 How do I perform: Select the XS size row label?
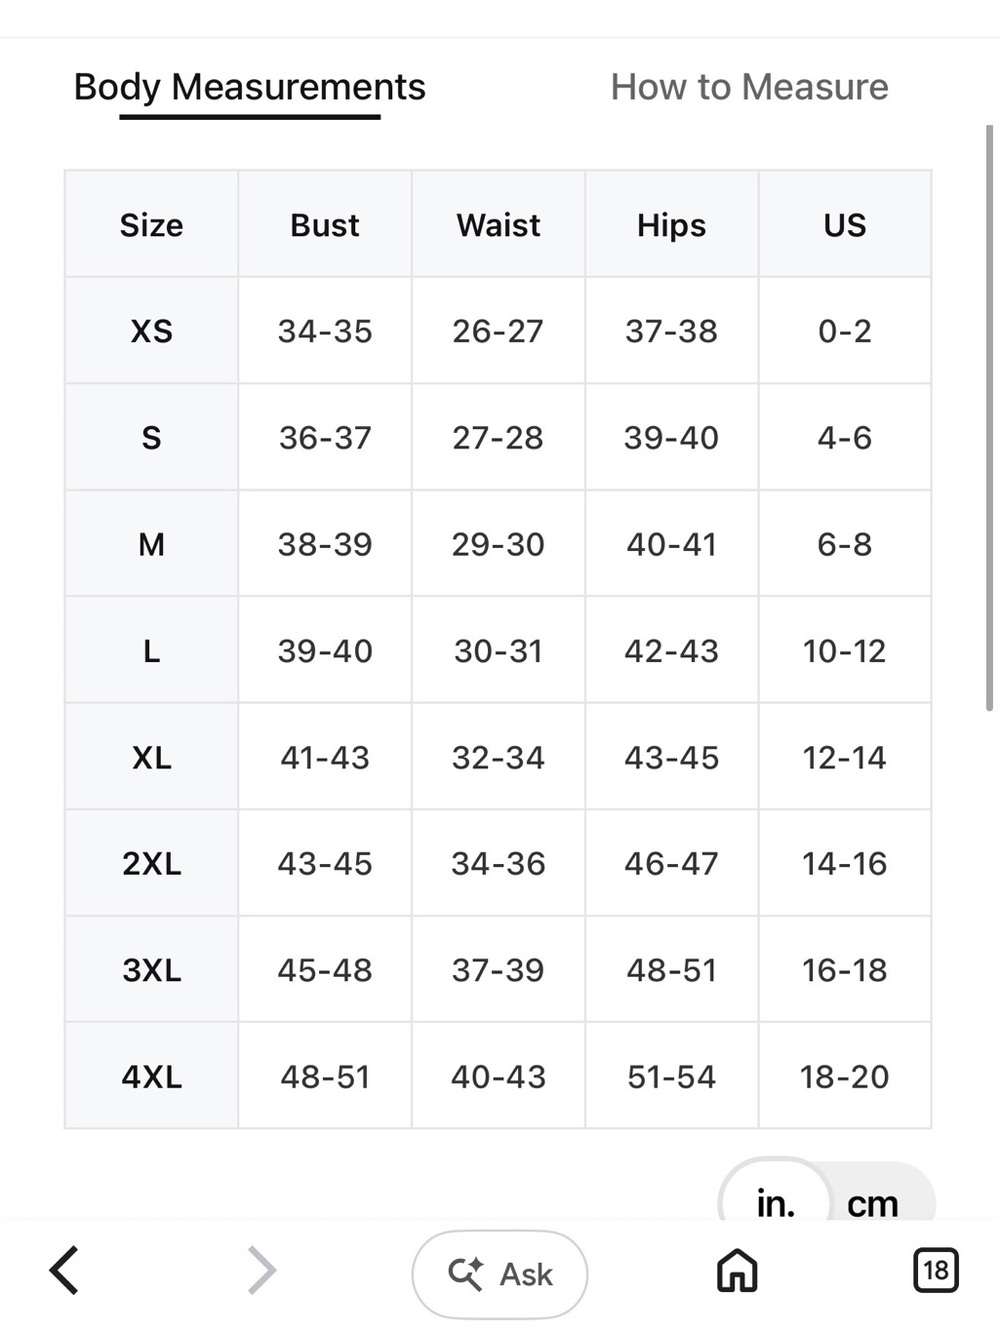152,331
